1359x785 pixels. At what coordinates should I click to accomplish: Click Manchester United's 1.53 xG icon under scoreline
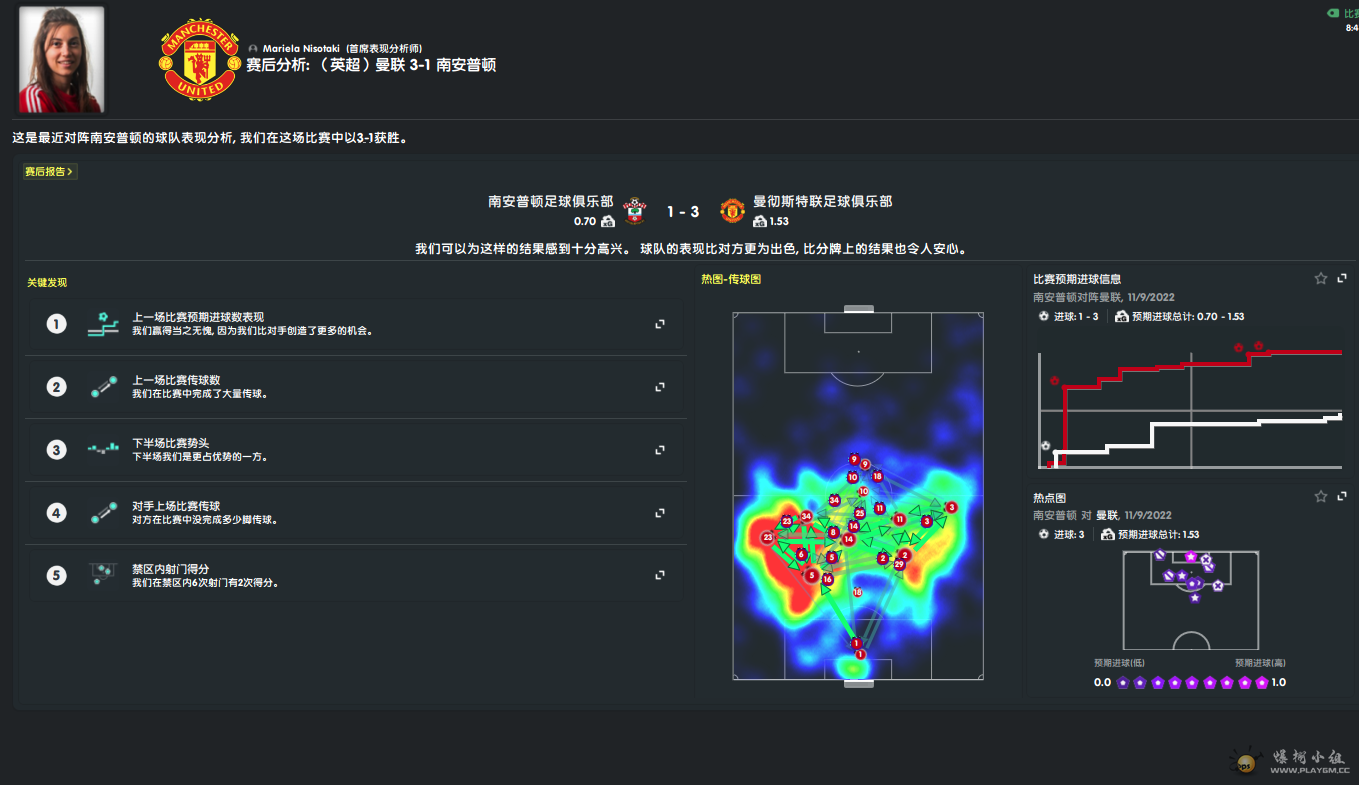tap(760, 222)
